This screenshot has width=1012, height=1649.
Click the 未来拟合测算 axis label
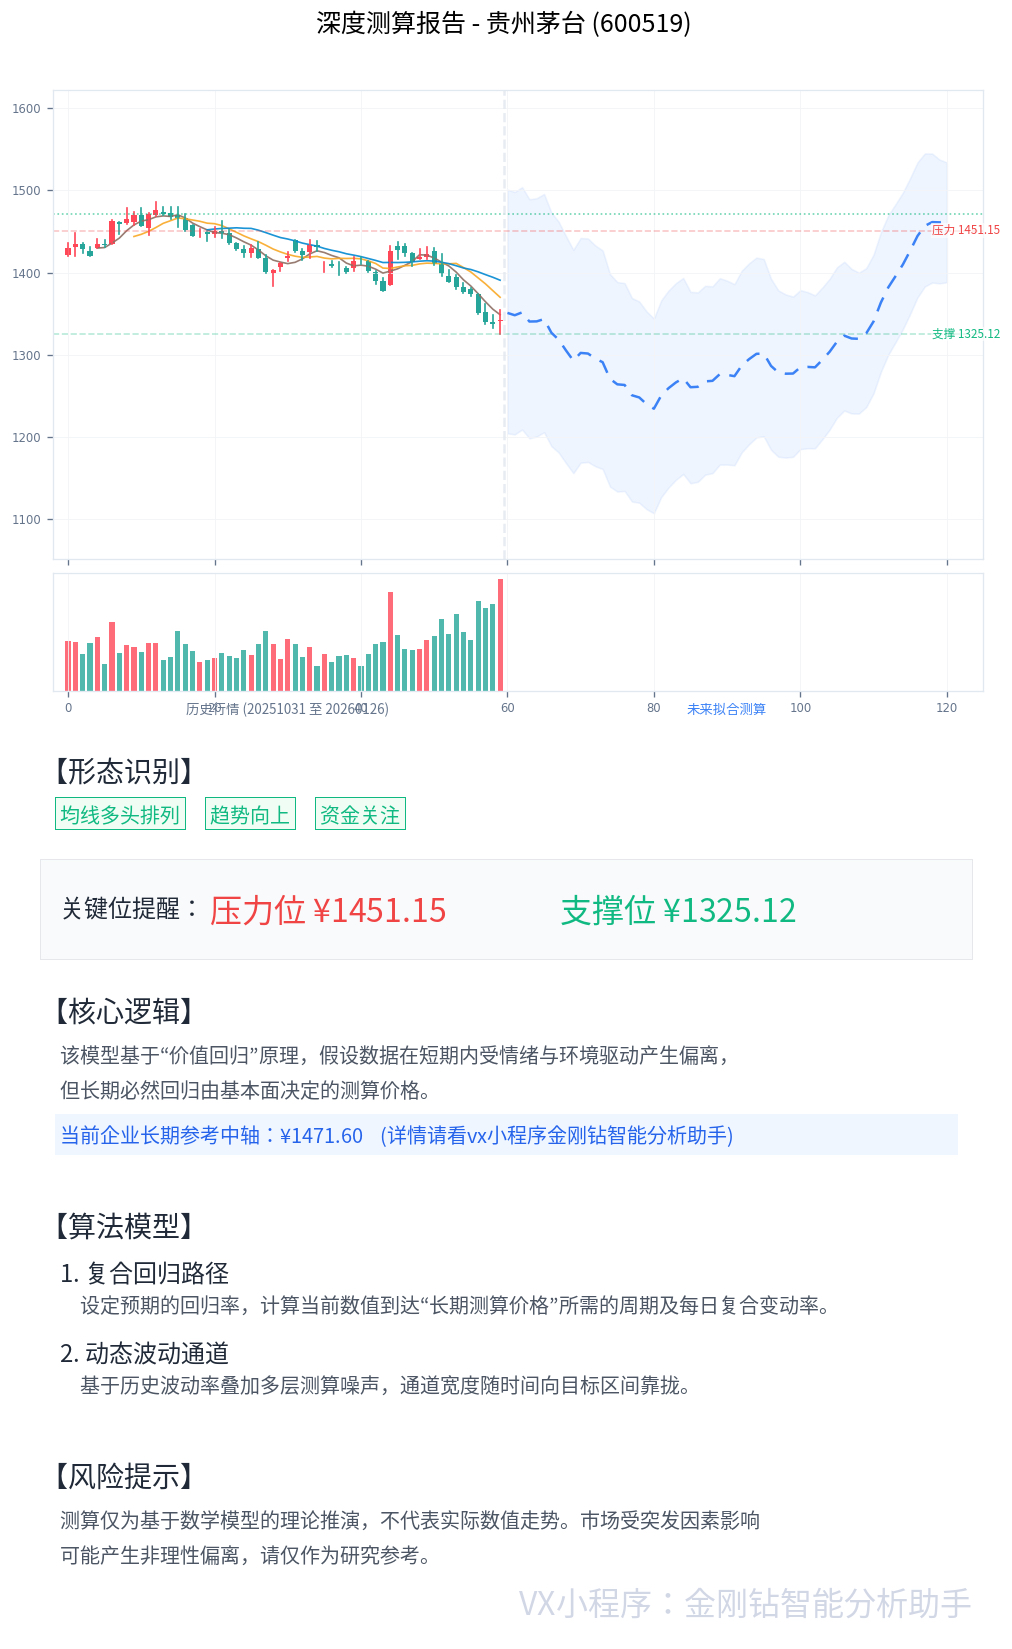(727, 709)
